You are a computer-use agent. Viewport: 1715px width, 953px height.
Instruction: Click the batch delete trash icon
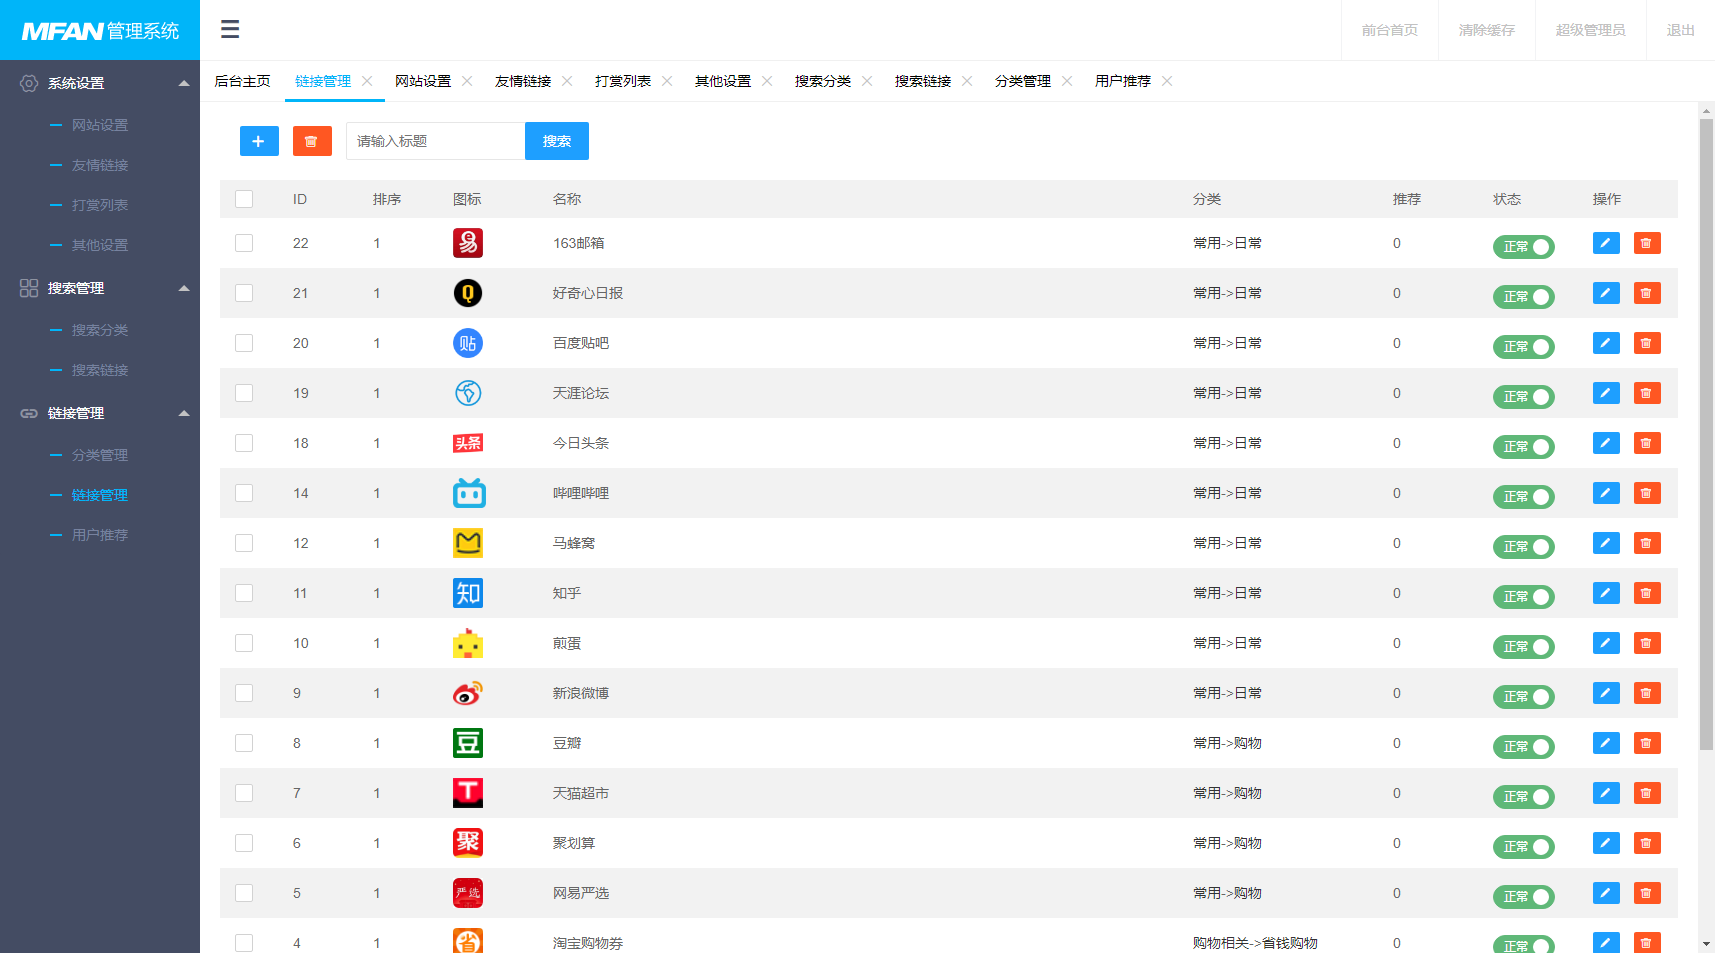[x=312, y=141]
